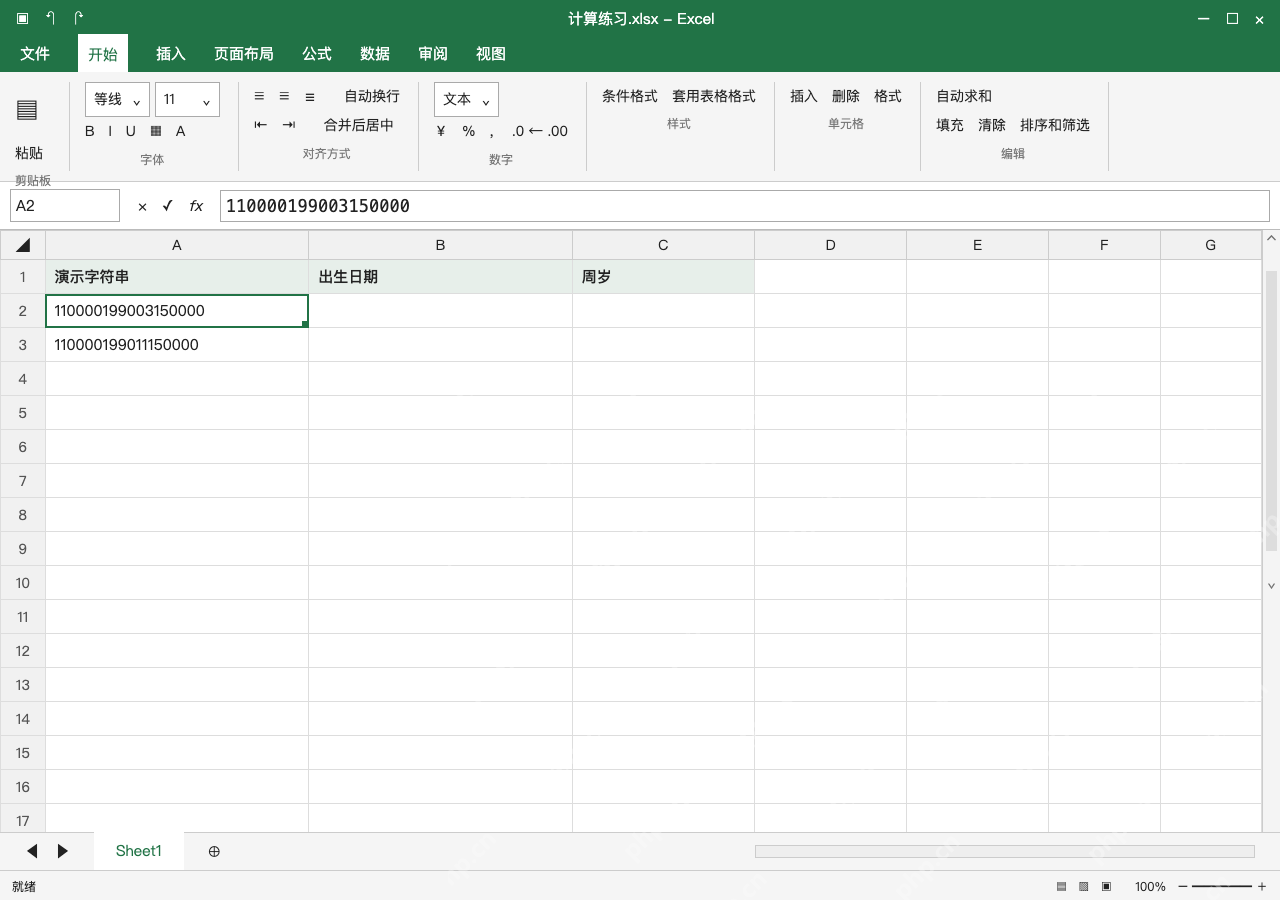Toggle bold formatting

[x=90, y=131]
